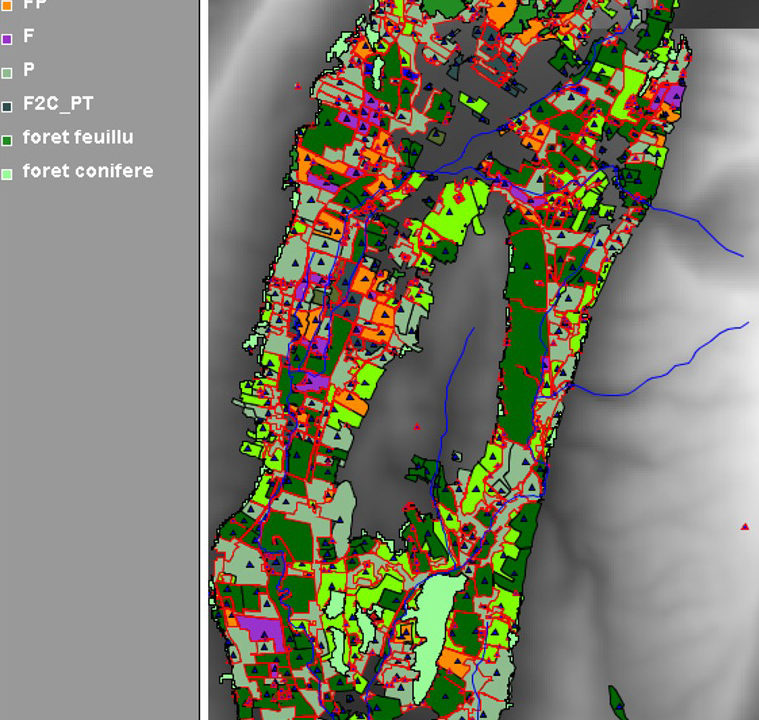Click the light green foret conifere symbol
Viewport: 759px width, 720px height.
point(7,173)
